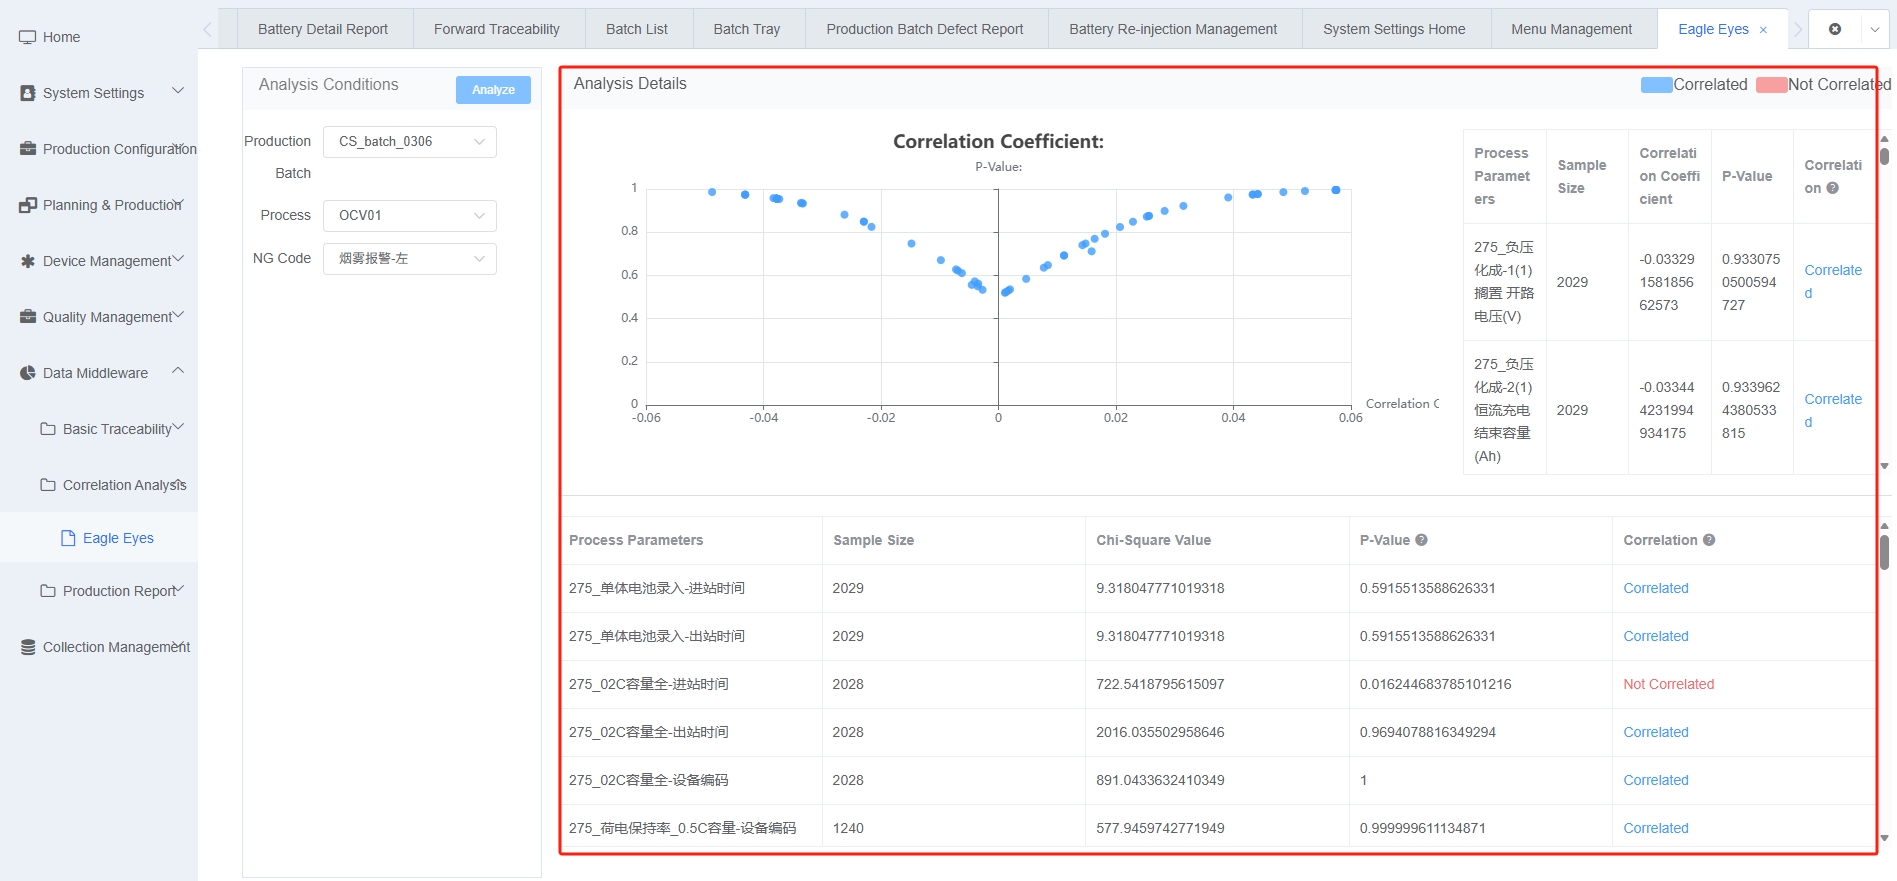Click the tab bar right arrow
Screen dimensions: 1897x881
(x=1798, y=29)
